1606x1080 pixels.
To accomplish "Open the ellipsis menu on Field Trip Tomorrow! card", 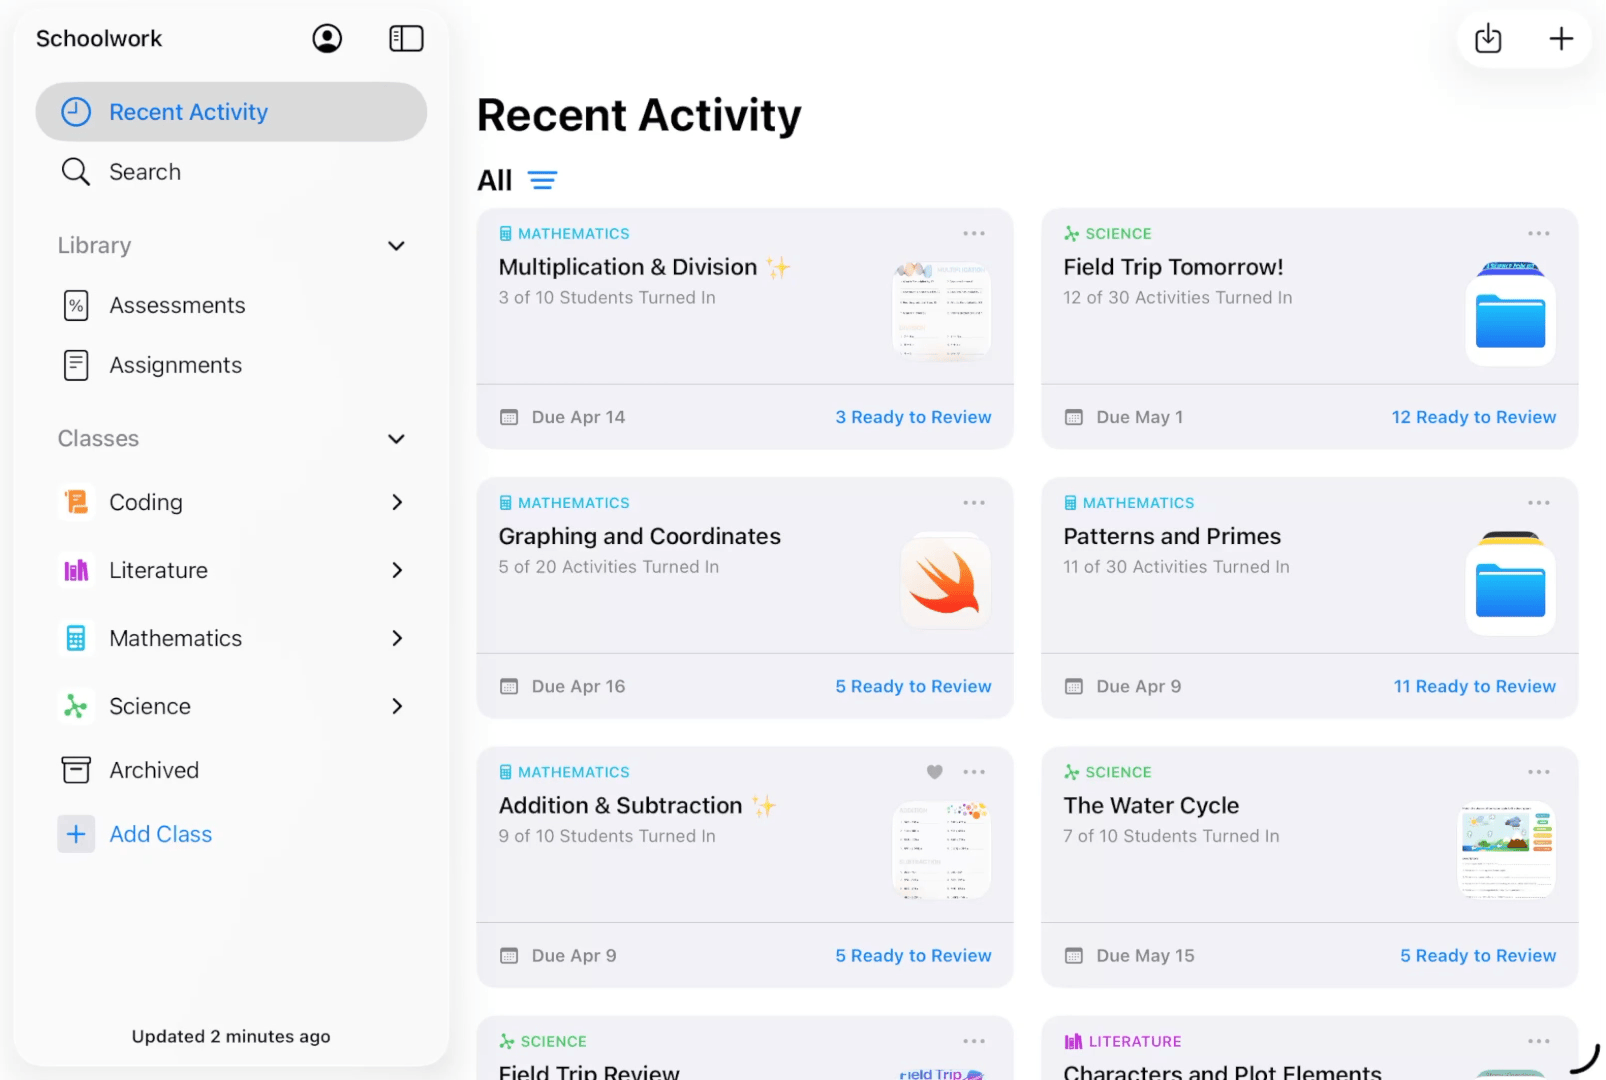I will click(1538, 232).
